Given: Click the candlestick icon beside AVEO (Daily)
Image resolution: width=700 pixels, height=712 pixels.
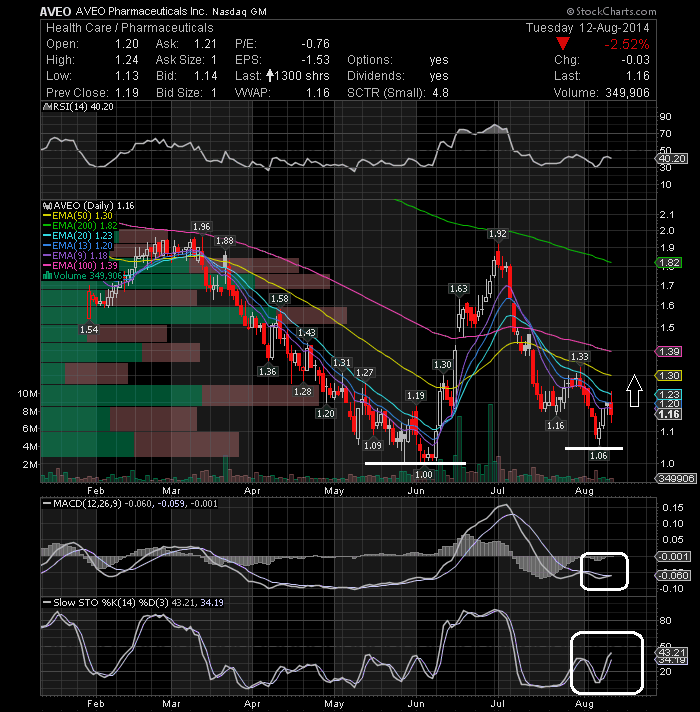Looking at the screenshot, I should pyautogui.click(x=47, y=206).
